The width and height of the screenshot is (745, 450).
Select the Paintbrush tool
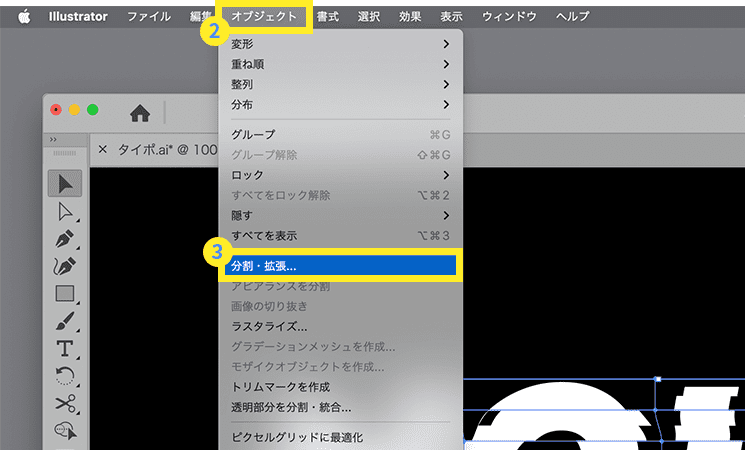click(x=65, y=321)
